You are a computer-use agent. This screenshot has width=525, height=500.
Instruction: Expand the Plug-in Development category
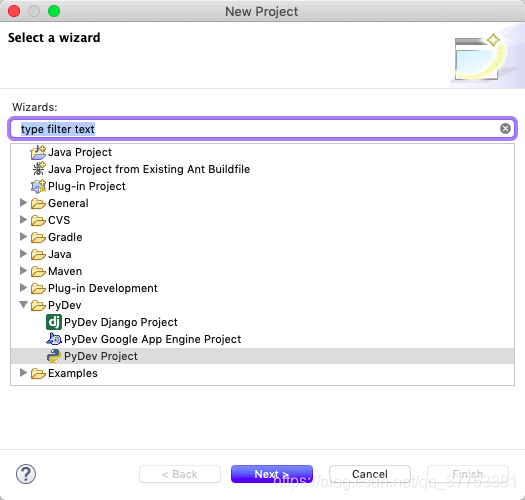tap(23, 288)
